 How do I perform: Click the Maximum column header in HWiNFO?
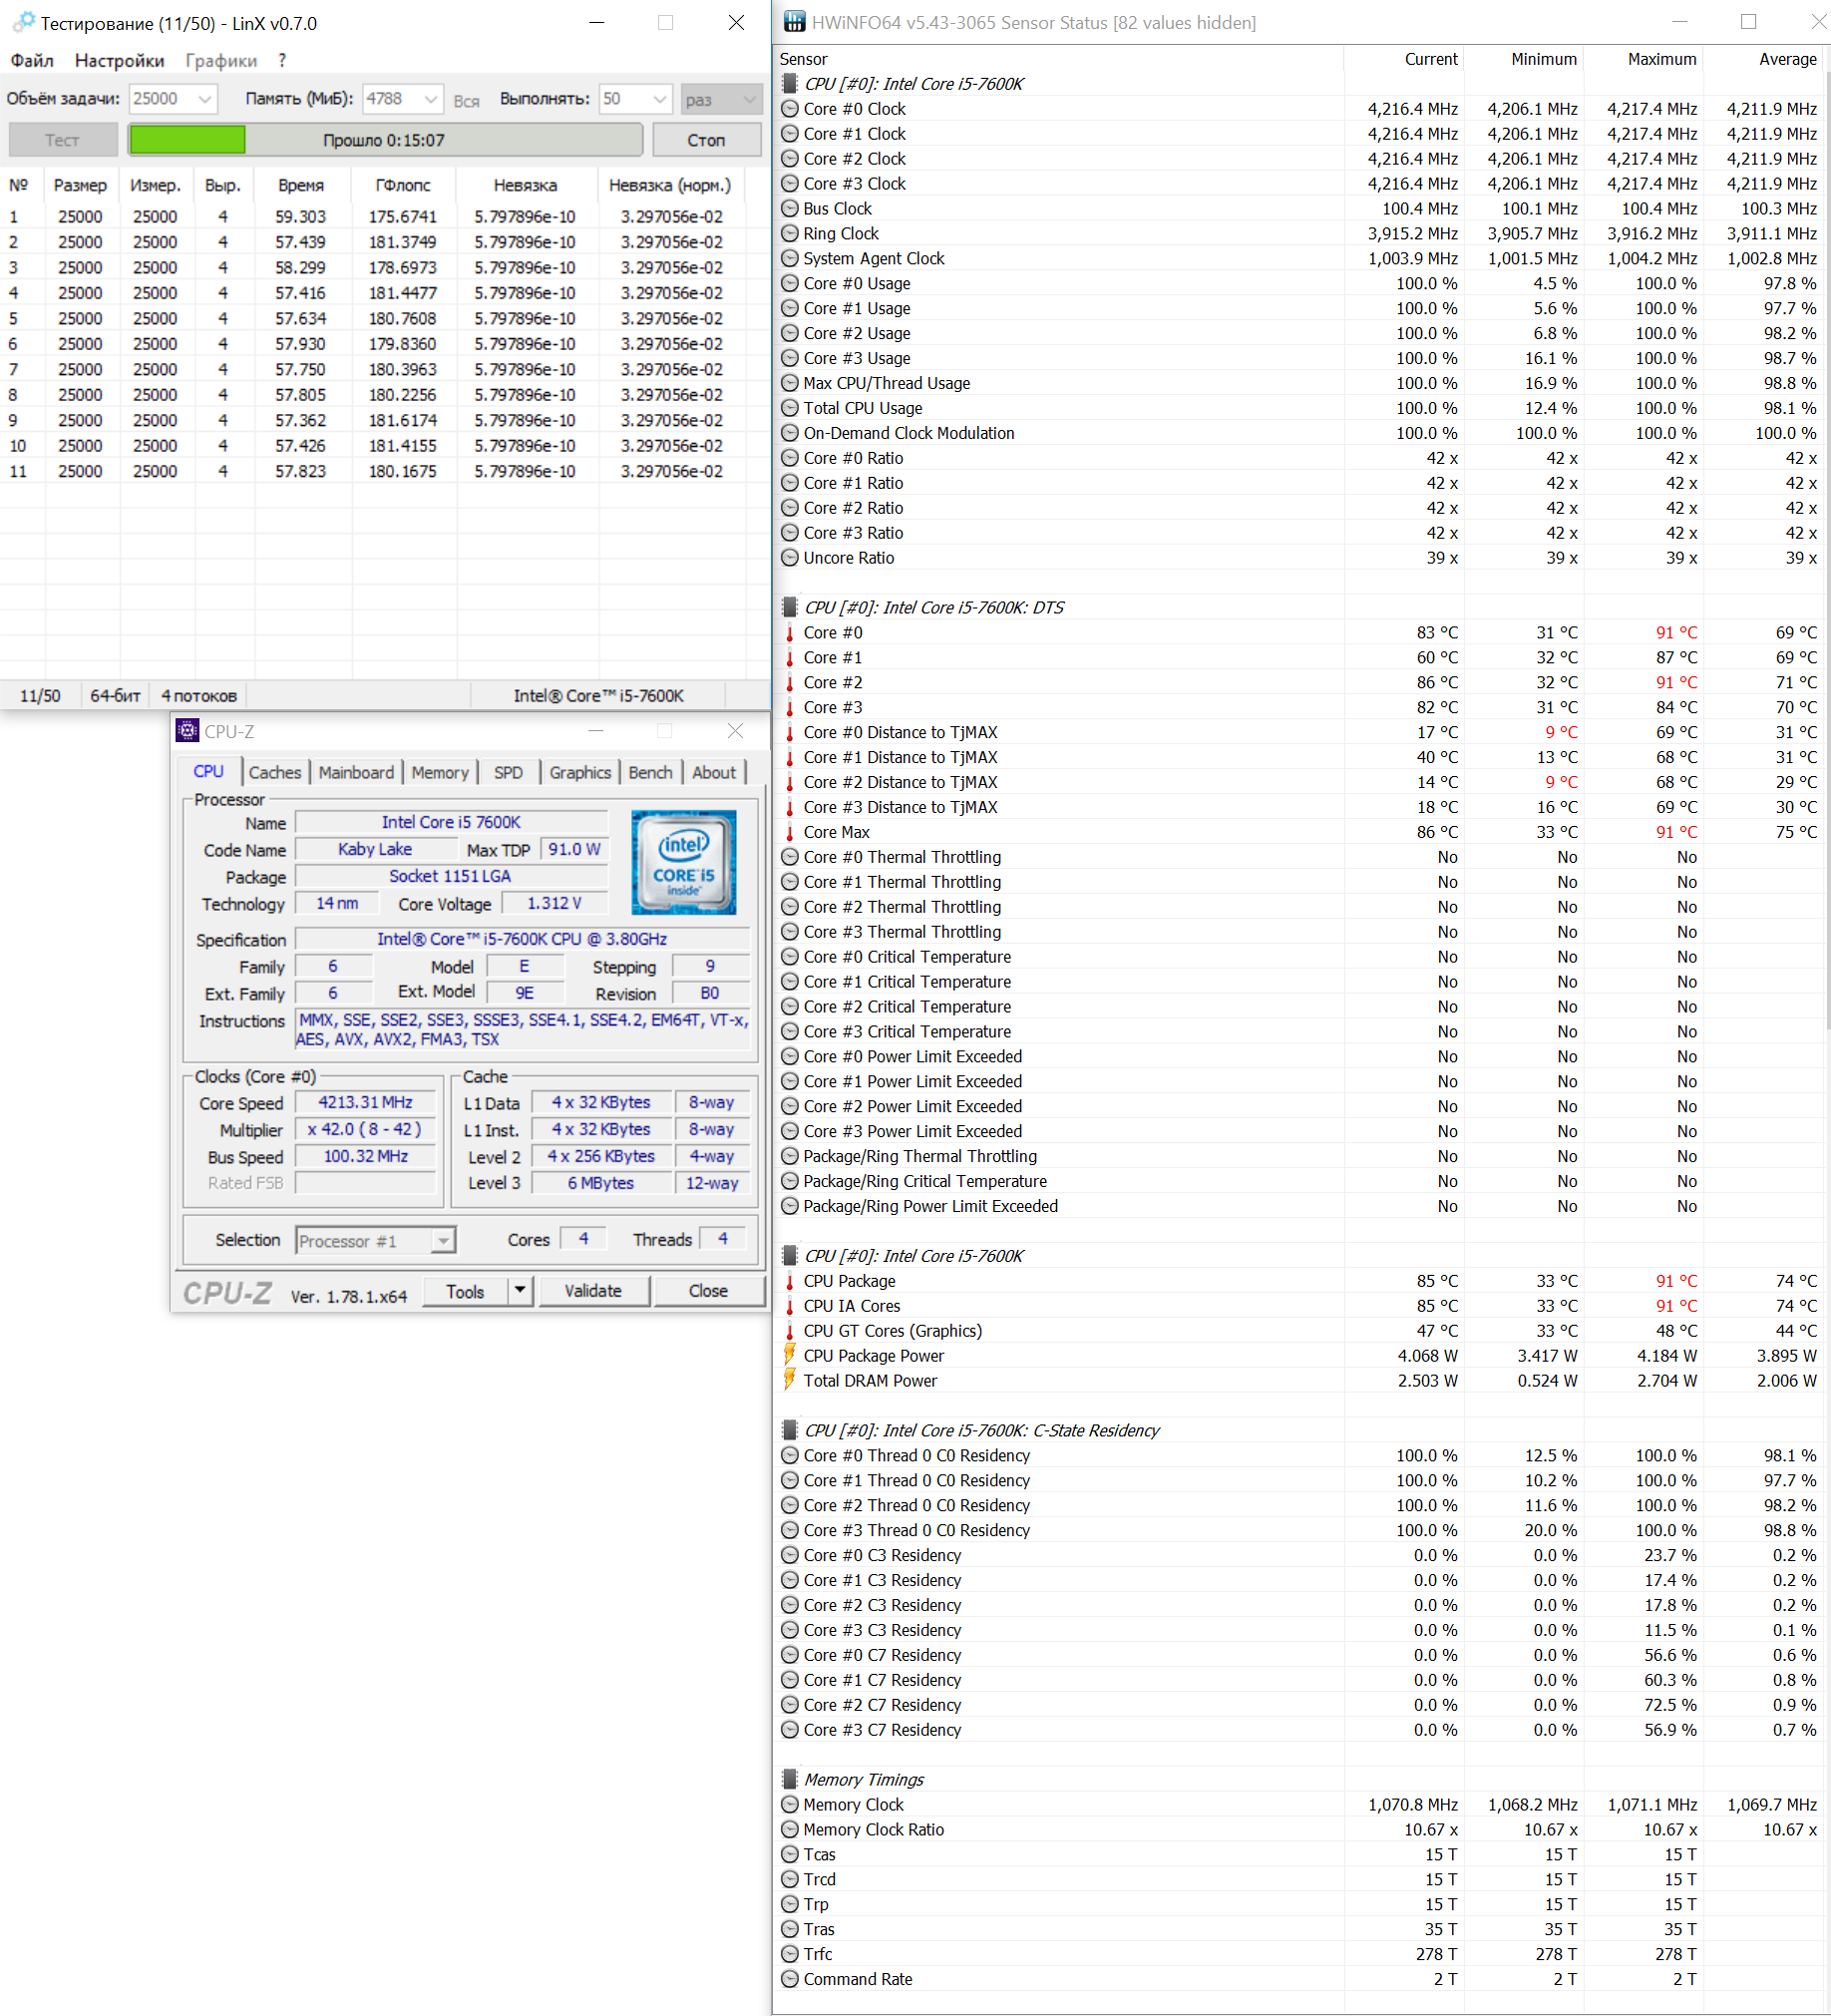click(x=1642, y=59)
